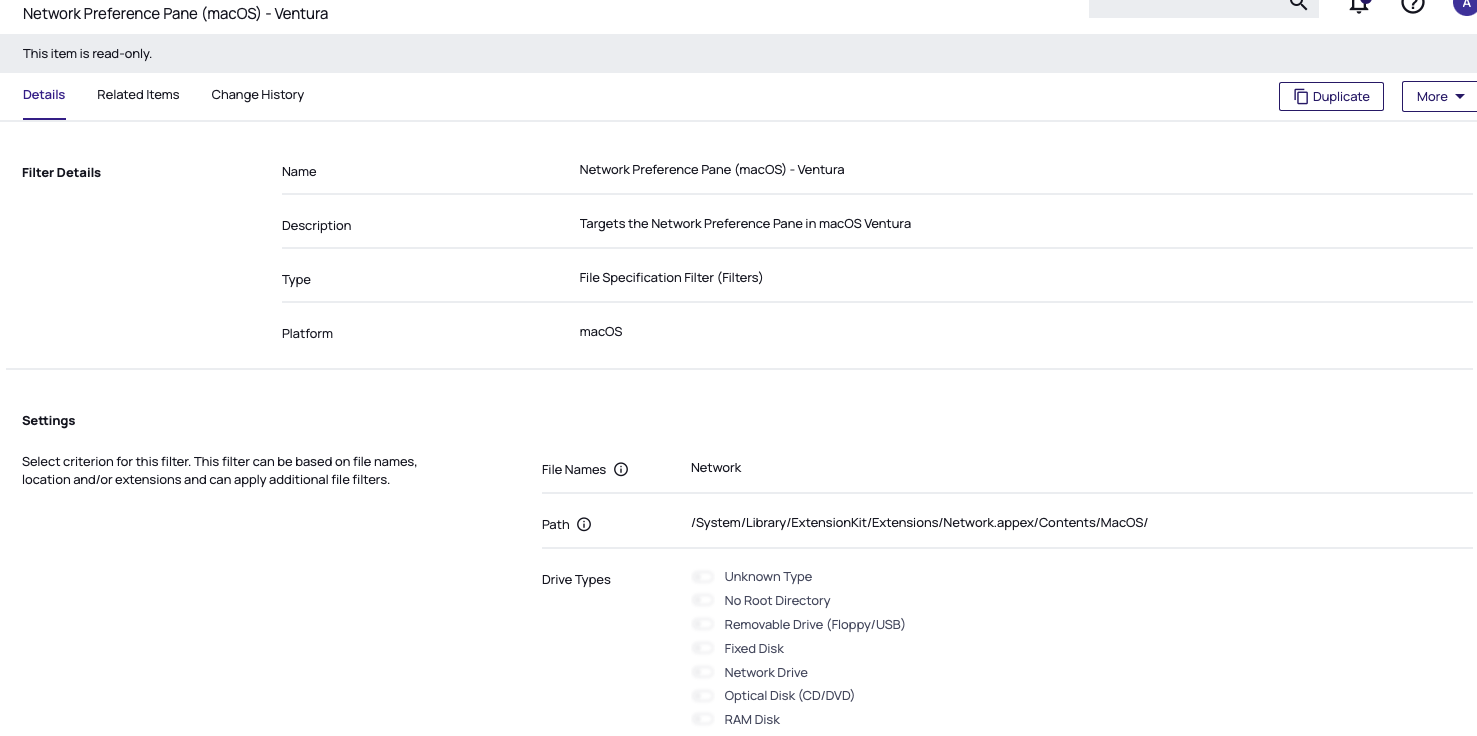Toggle the Removable Drive (Floppy/USB) switch
This screenshot has width=1477, height=736.
click(x=703, y=625)
